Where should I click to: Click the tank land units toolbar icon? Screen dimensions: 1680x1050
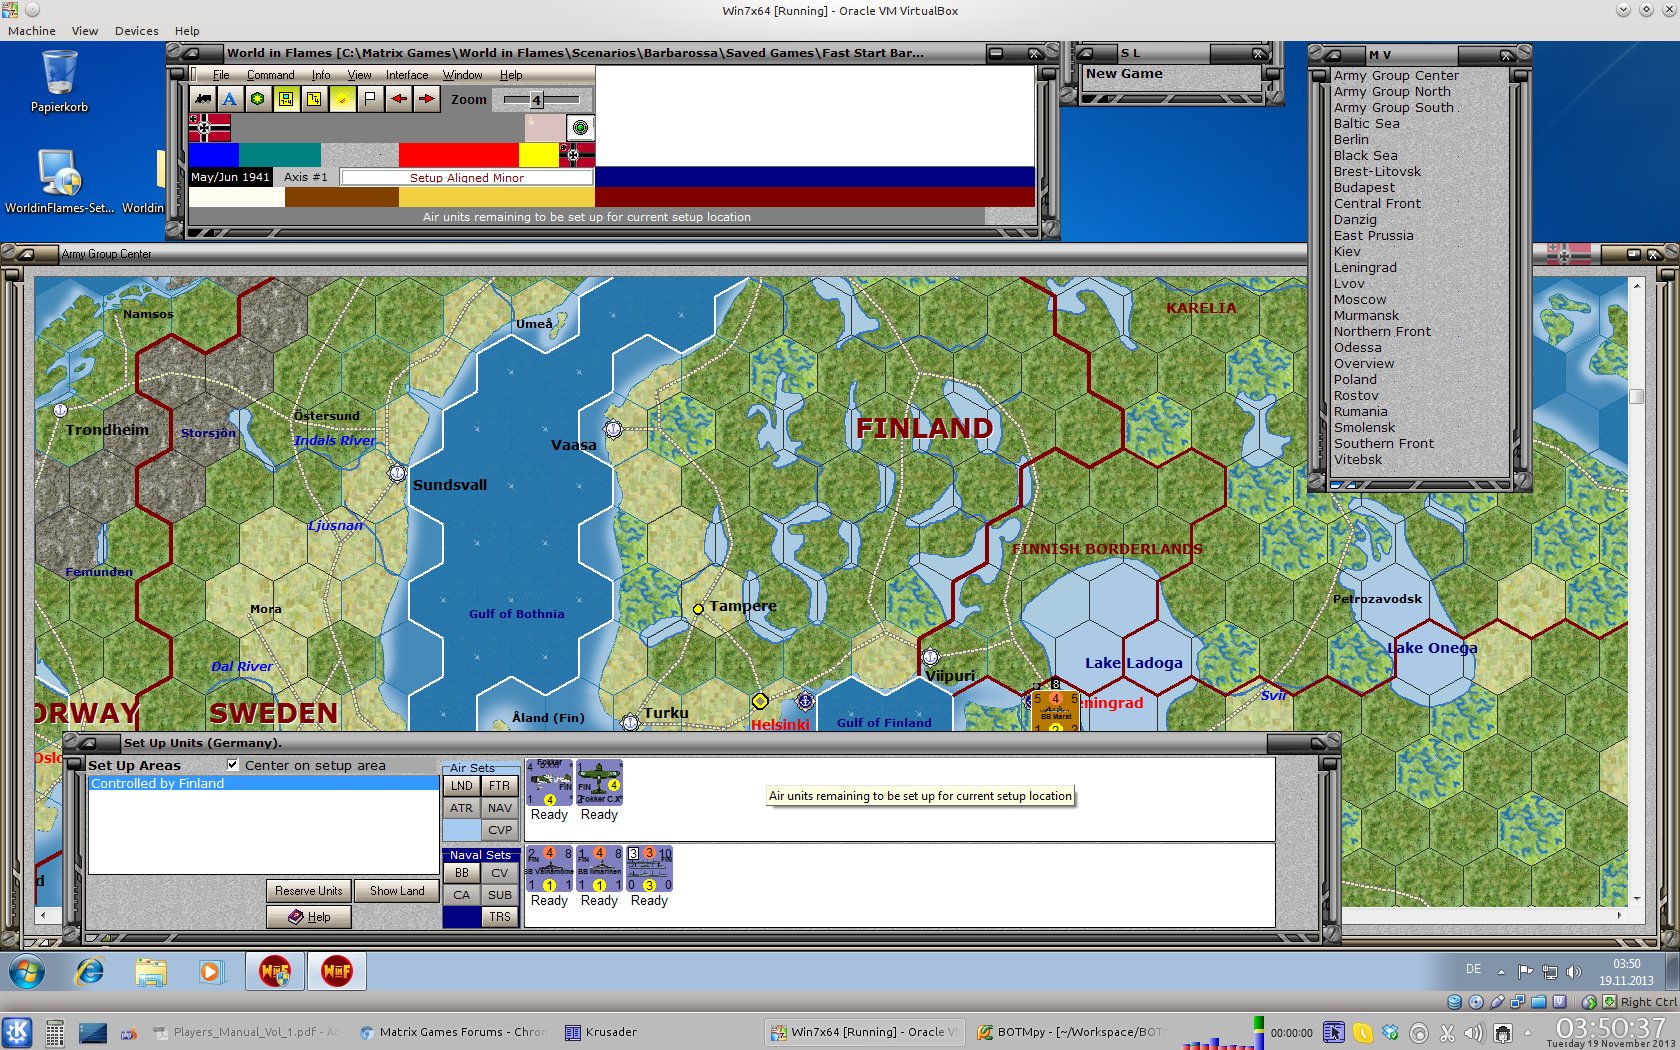[203, 99]
